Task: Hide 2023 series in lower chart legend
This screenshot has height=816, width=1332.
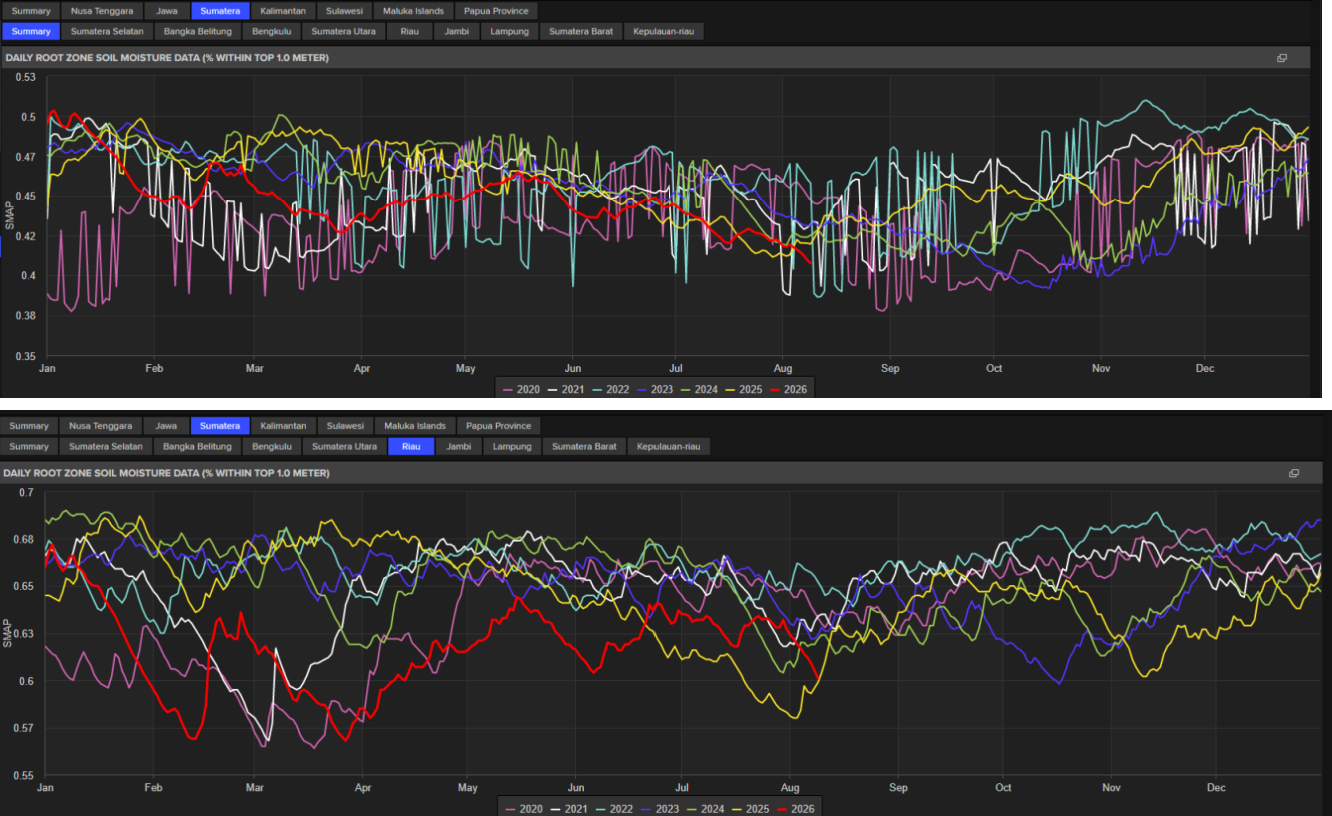Action: (658, 807)
